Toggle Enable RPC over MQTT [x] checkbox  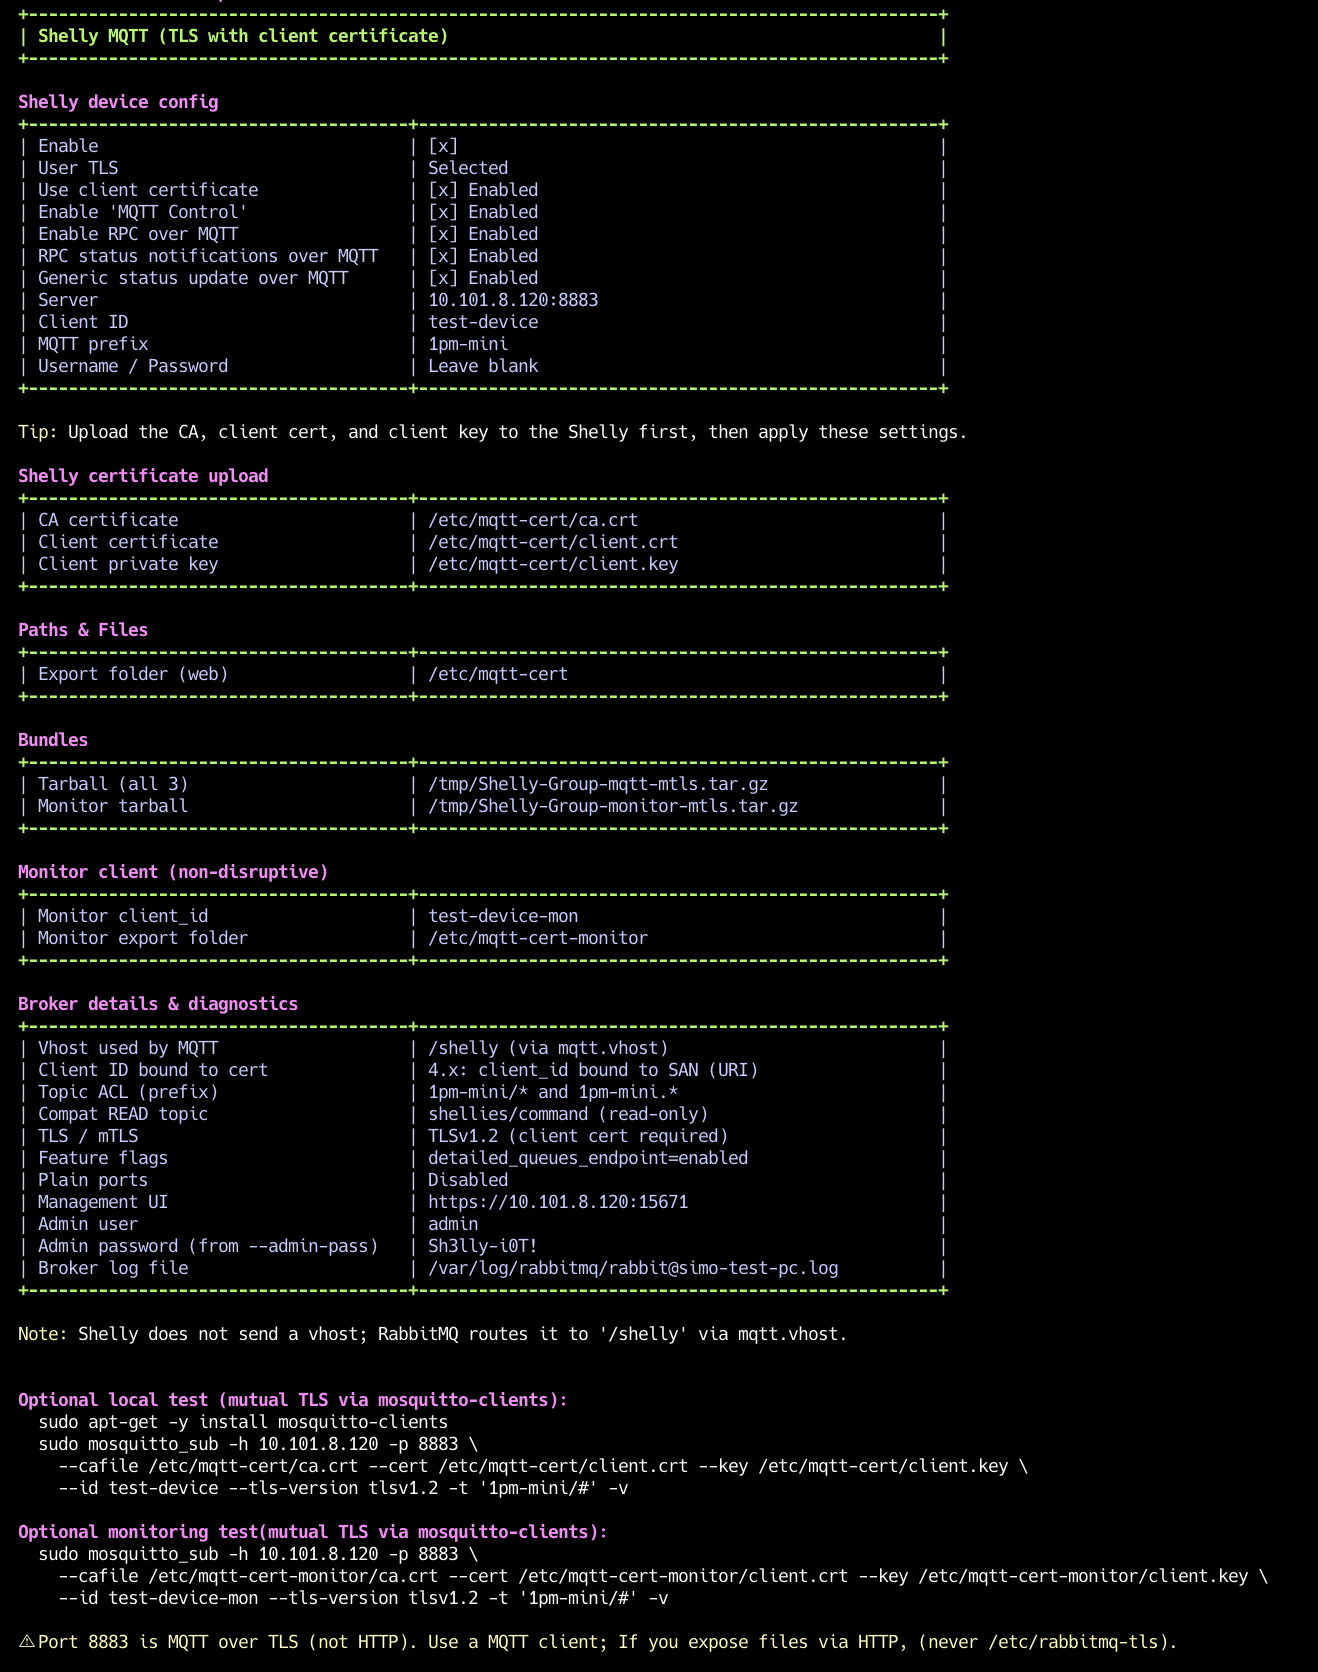(442, 234)
